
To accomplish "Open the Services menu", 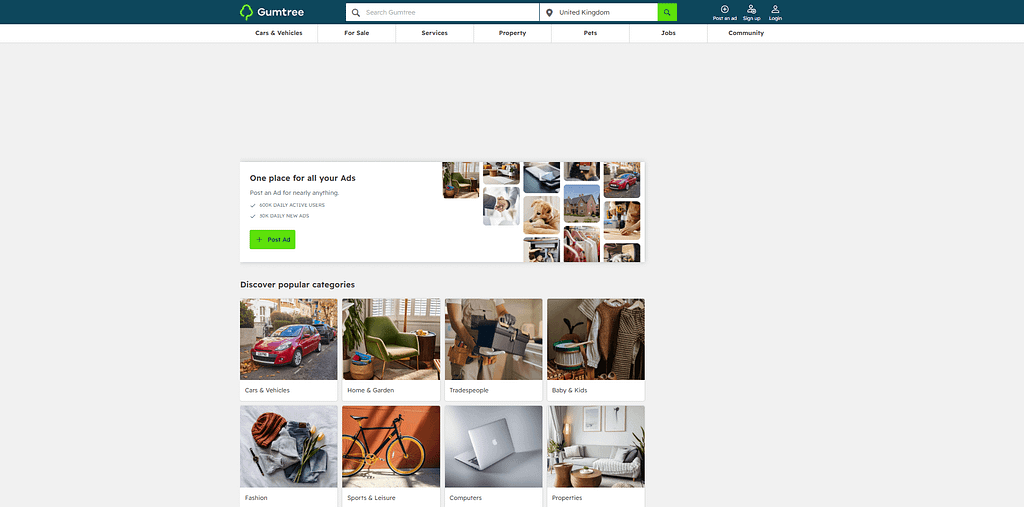I will click(x=434, y=33).
